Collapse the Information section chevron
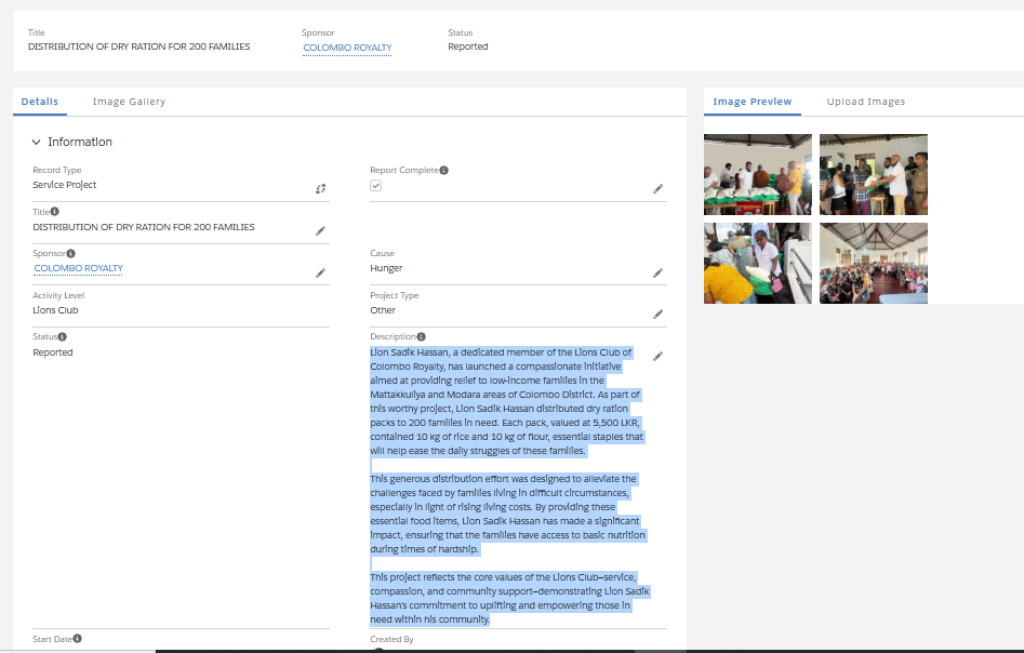Screen dimensions: 1024x653 click(x=37, y=142)
